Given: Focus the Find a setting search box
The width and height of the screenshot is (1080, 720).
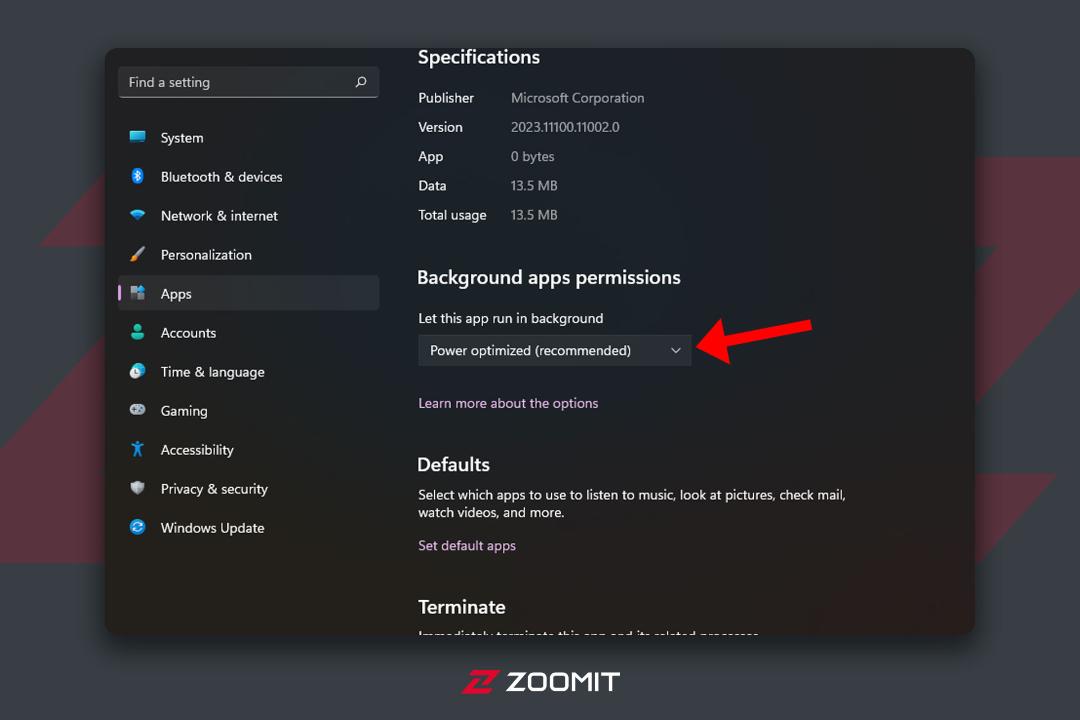Looking at the screenshot, I should click(249, 82).
